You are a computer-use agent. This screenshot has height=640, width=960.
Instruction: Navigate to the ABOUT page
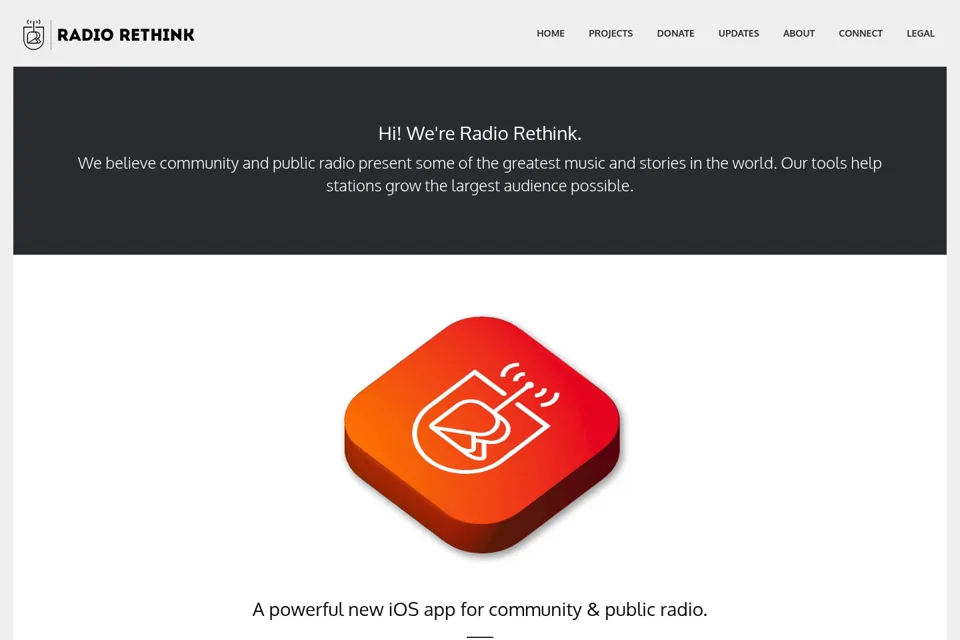[798, 34]
